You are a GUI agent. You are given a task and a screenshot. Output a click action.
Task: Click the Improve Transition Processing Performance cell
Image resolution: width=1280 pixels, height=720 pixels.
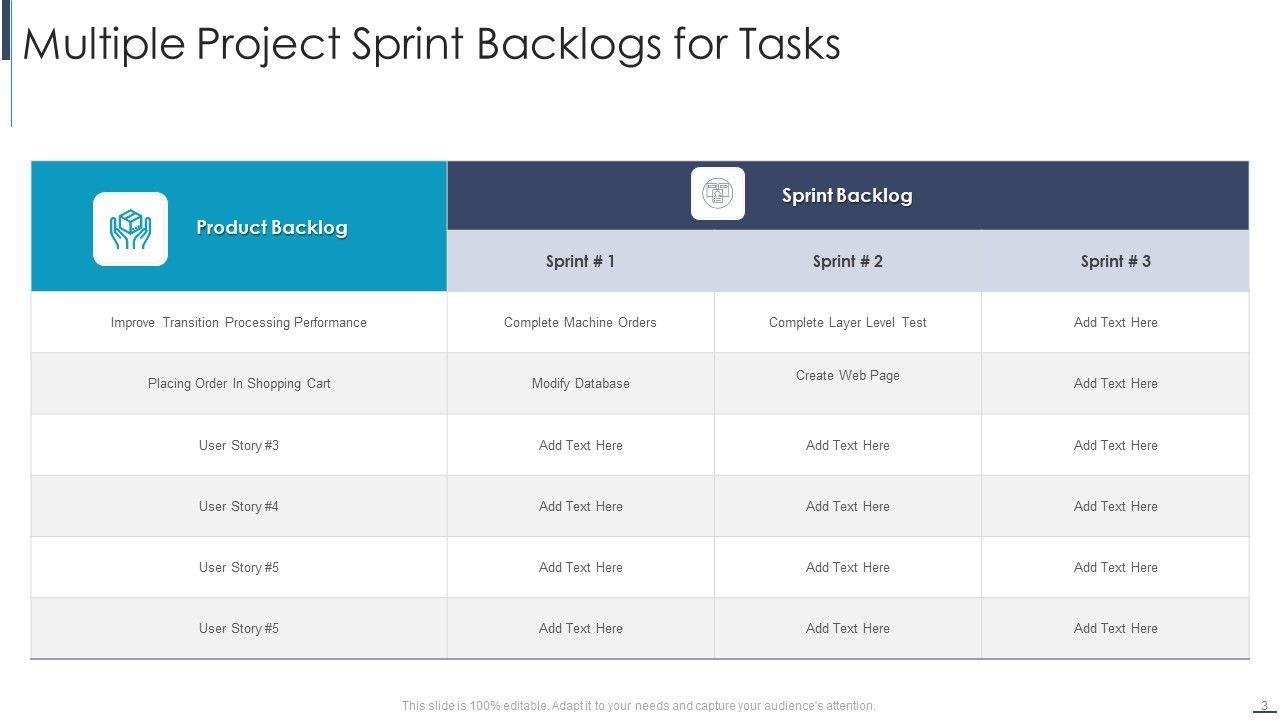click(239, 323)
